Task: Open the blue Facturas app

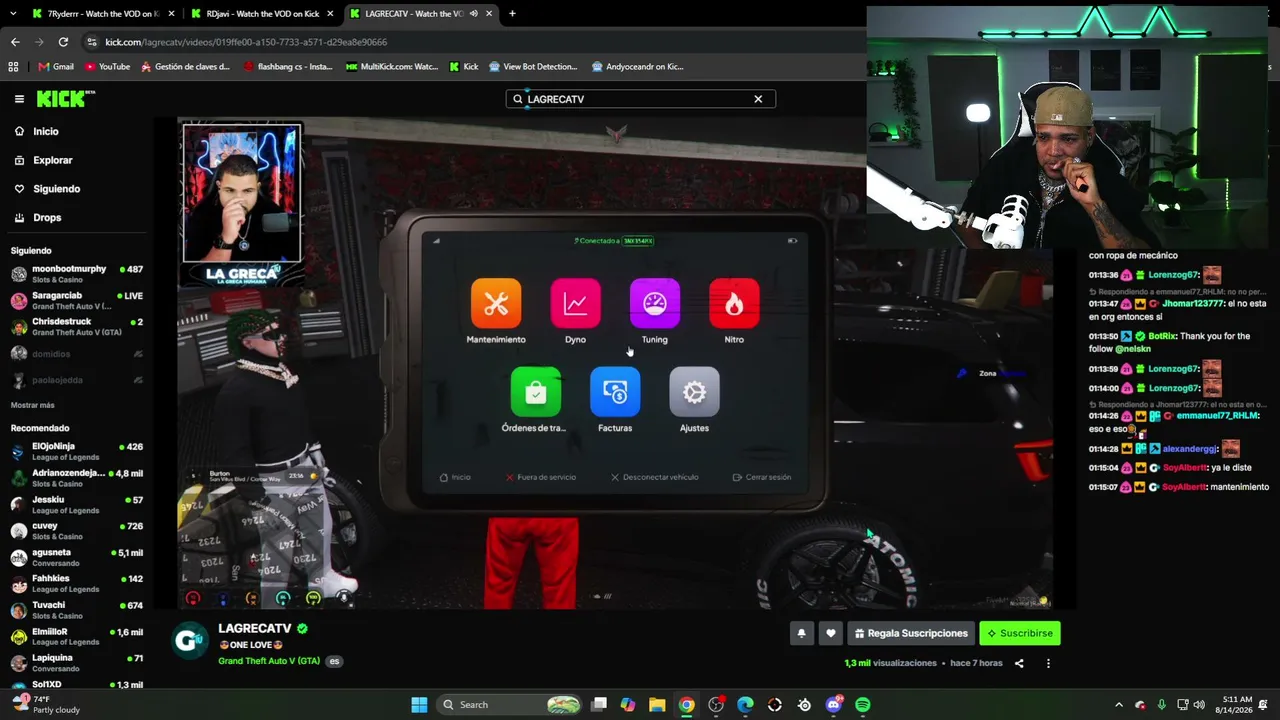Action: (x=615, y=392)
